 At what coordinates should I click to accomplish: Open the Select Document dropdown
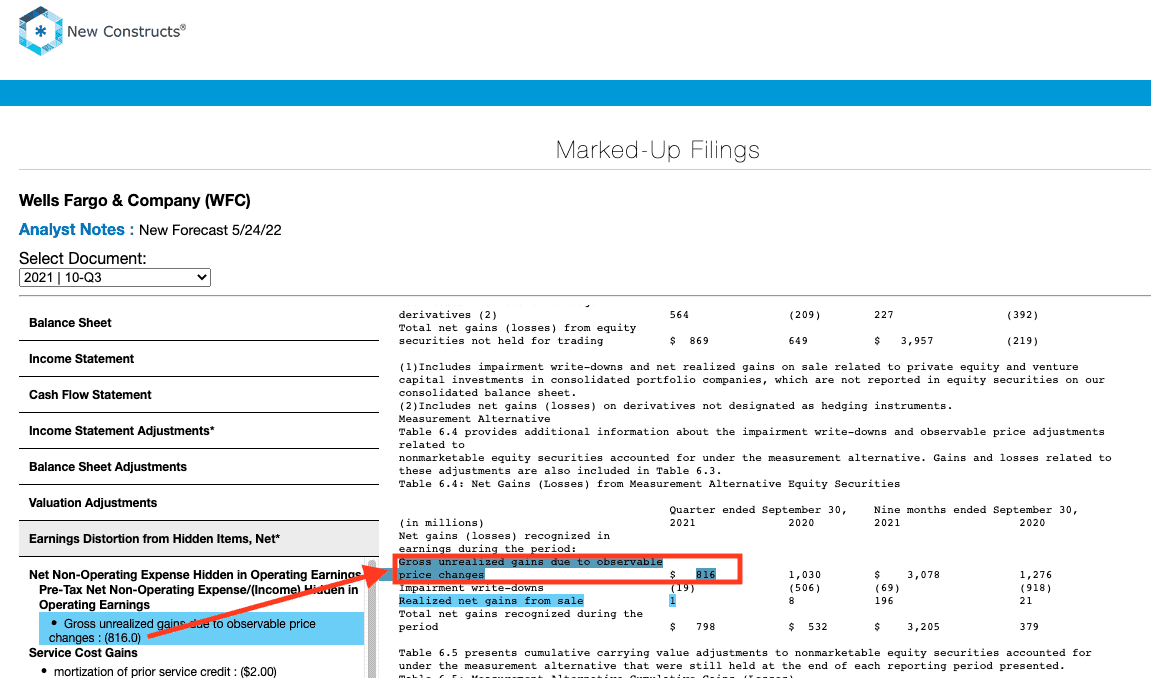115,277
